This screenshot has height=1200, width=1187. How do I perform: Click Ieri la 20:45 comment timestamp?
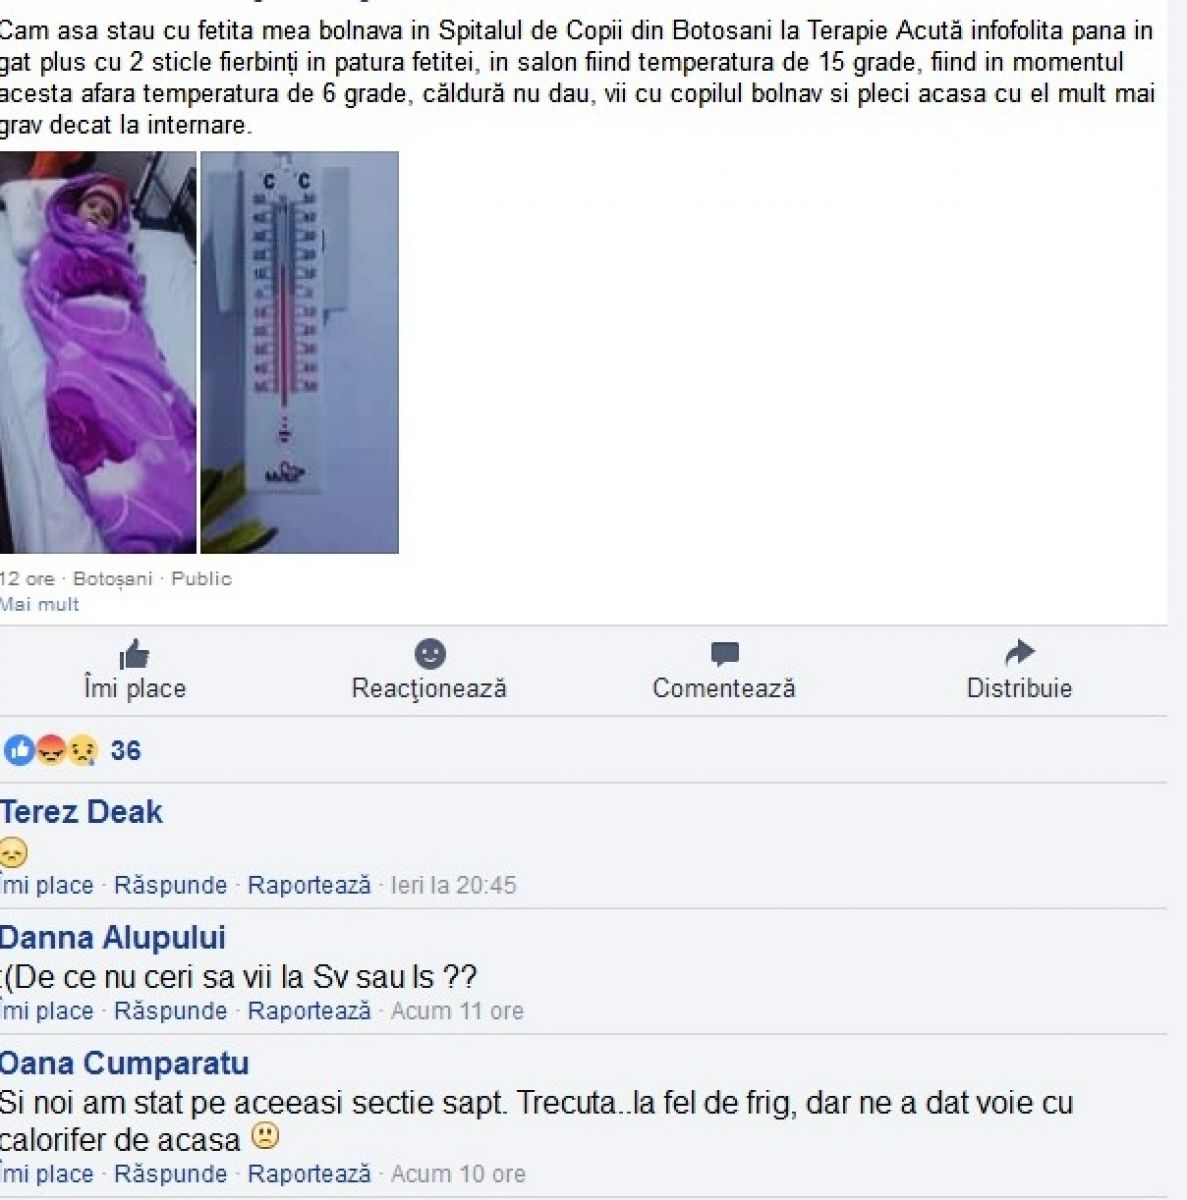(454, 885)
